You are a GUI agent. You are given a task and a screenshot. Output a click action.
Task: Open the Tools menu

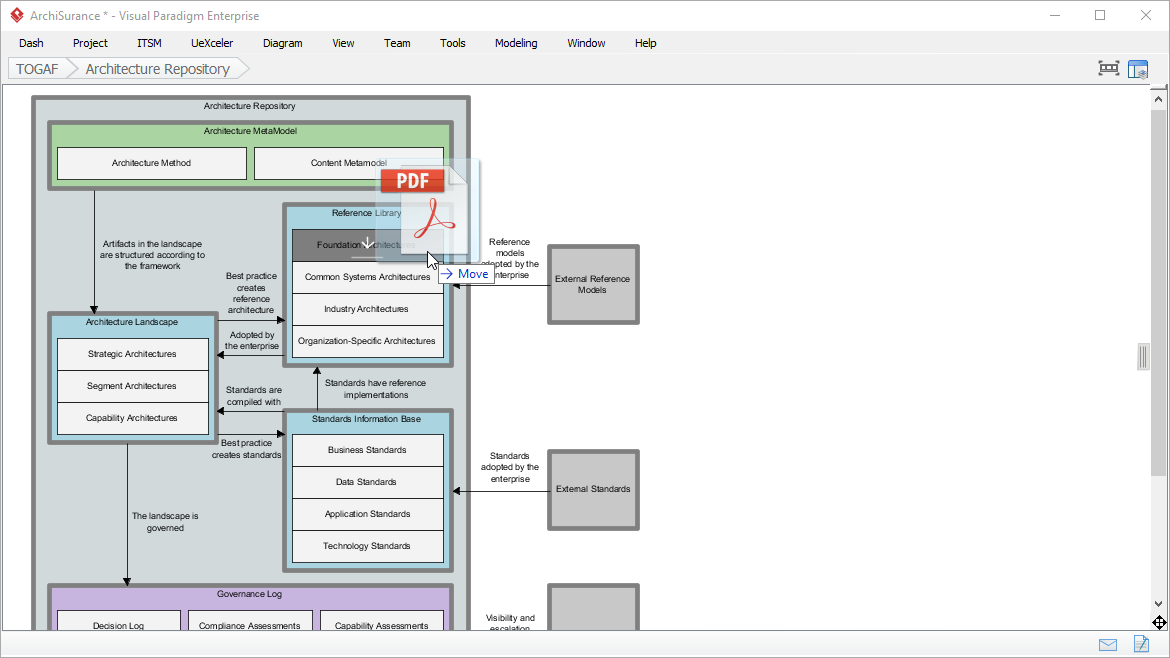453,43
